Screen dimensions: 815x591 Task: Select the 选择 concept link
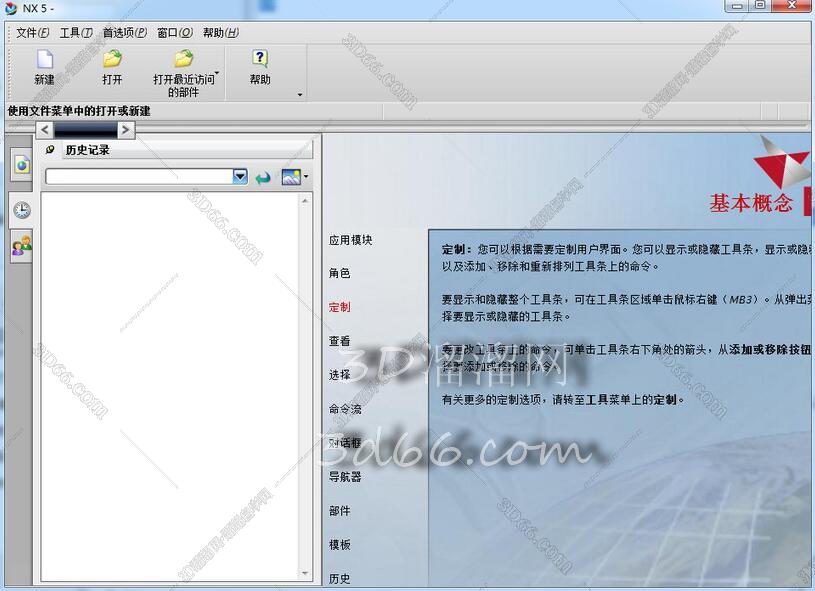click(x=339, y=375)
